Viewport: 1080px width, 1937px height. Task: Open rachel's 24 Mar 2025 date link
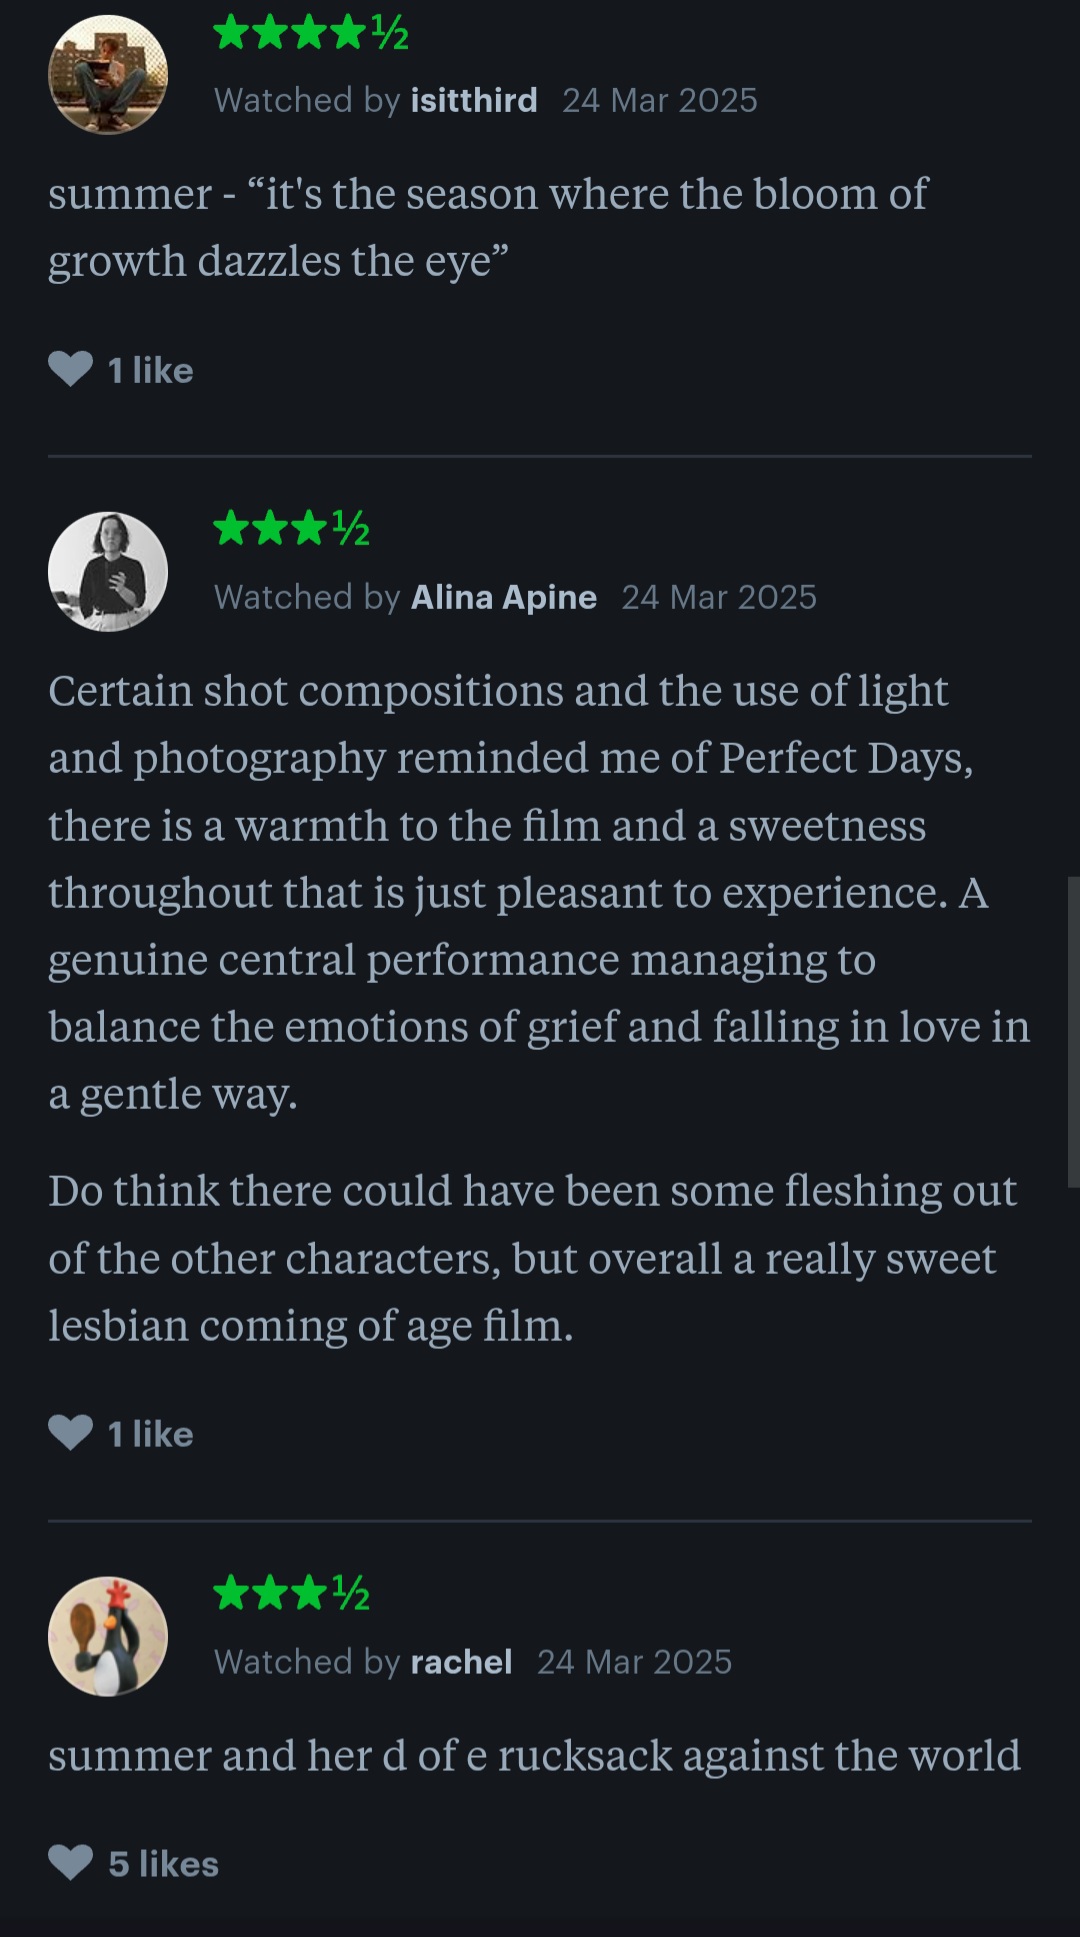634,1661
